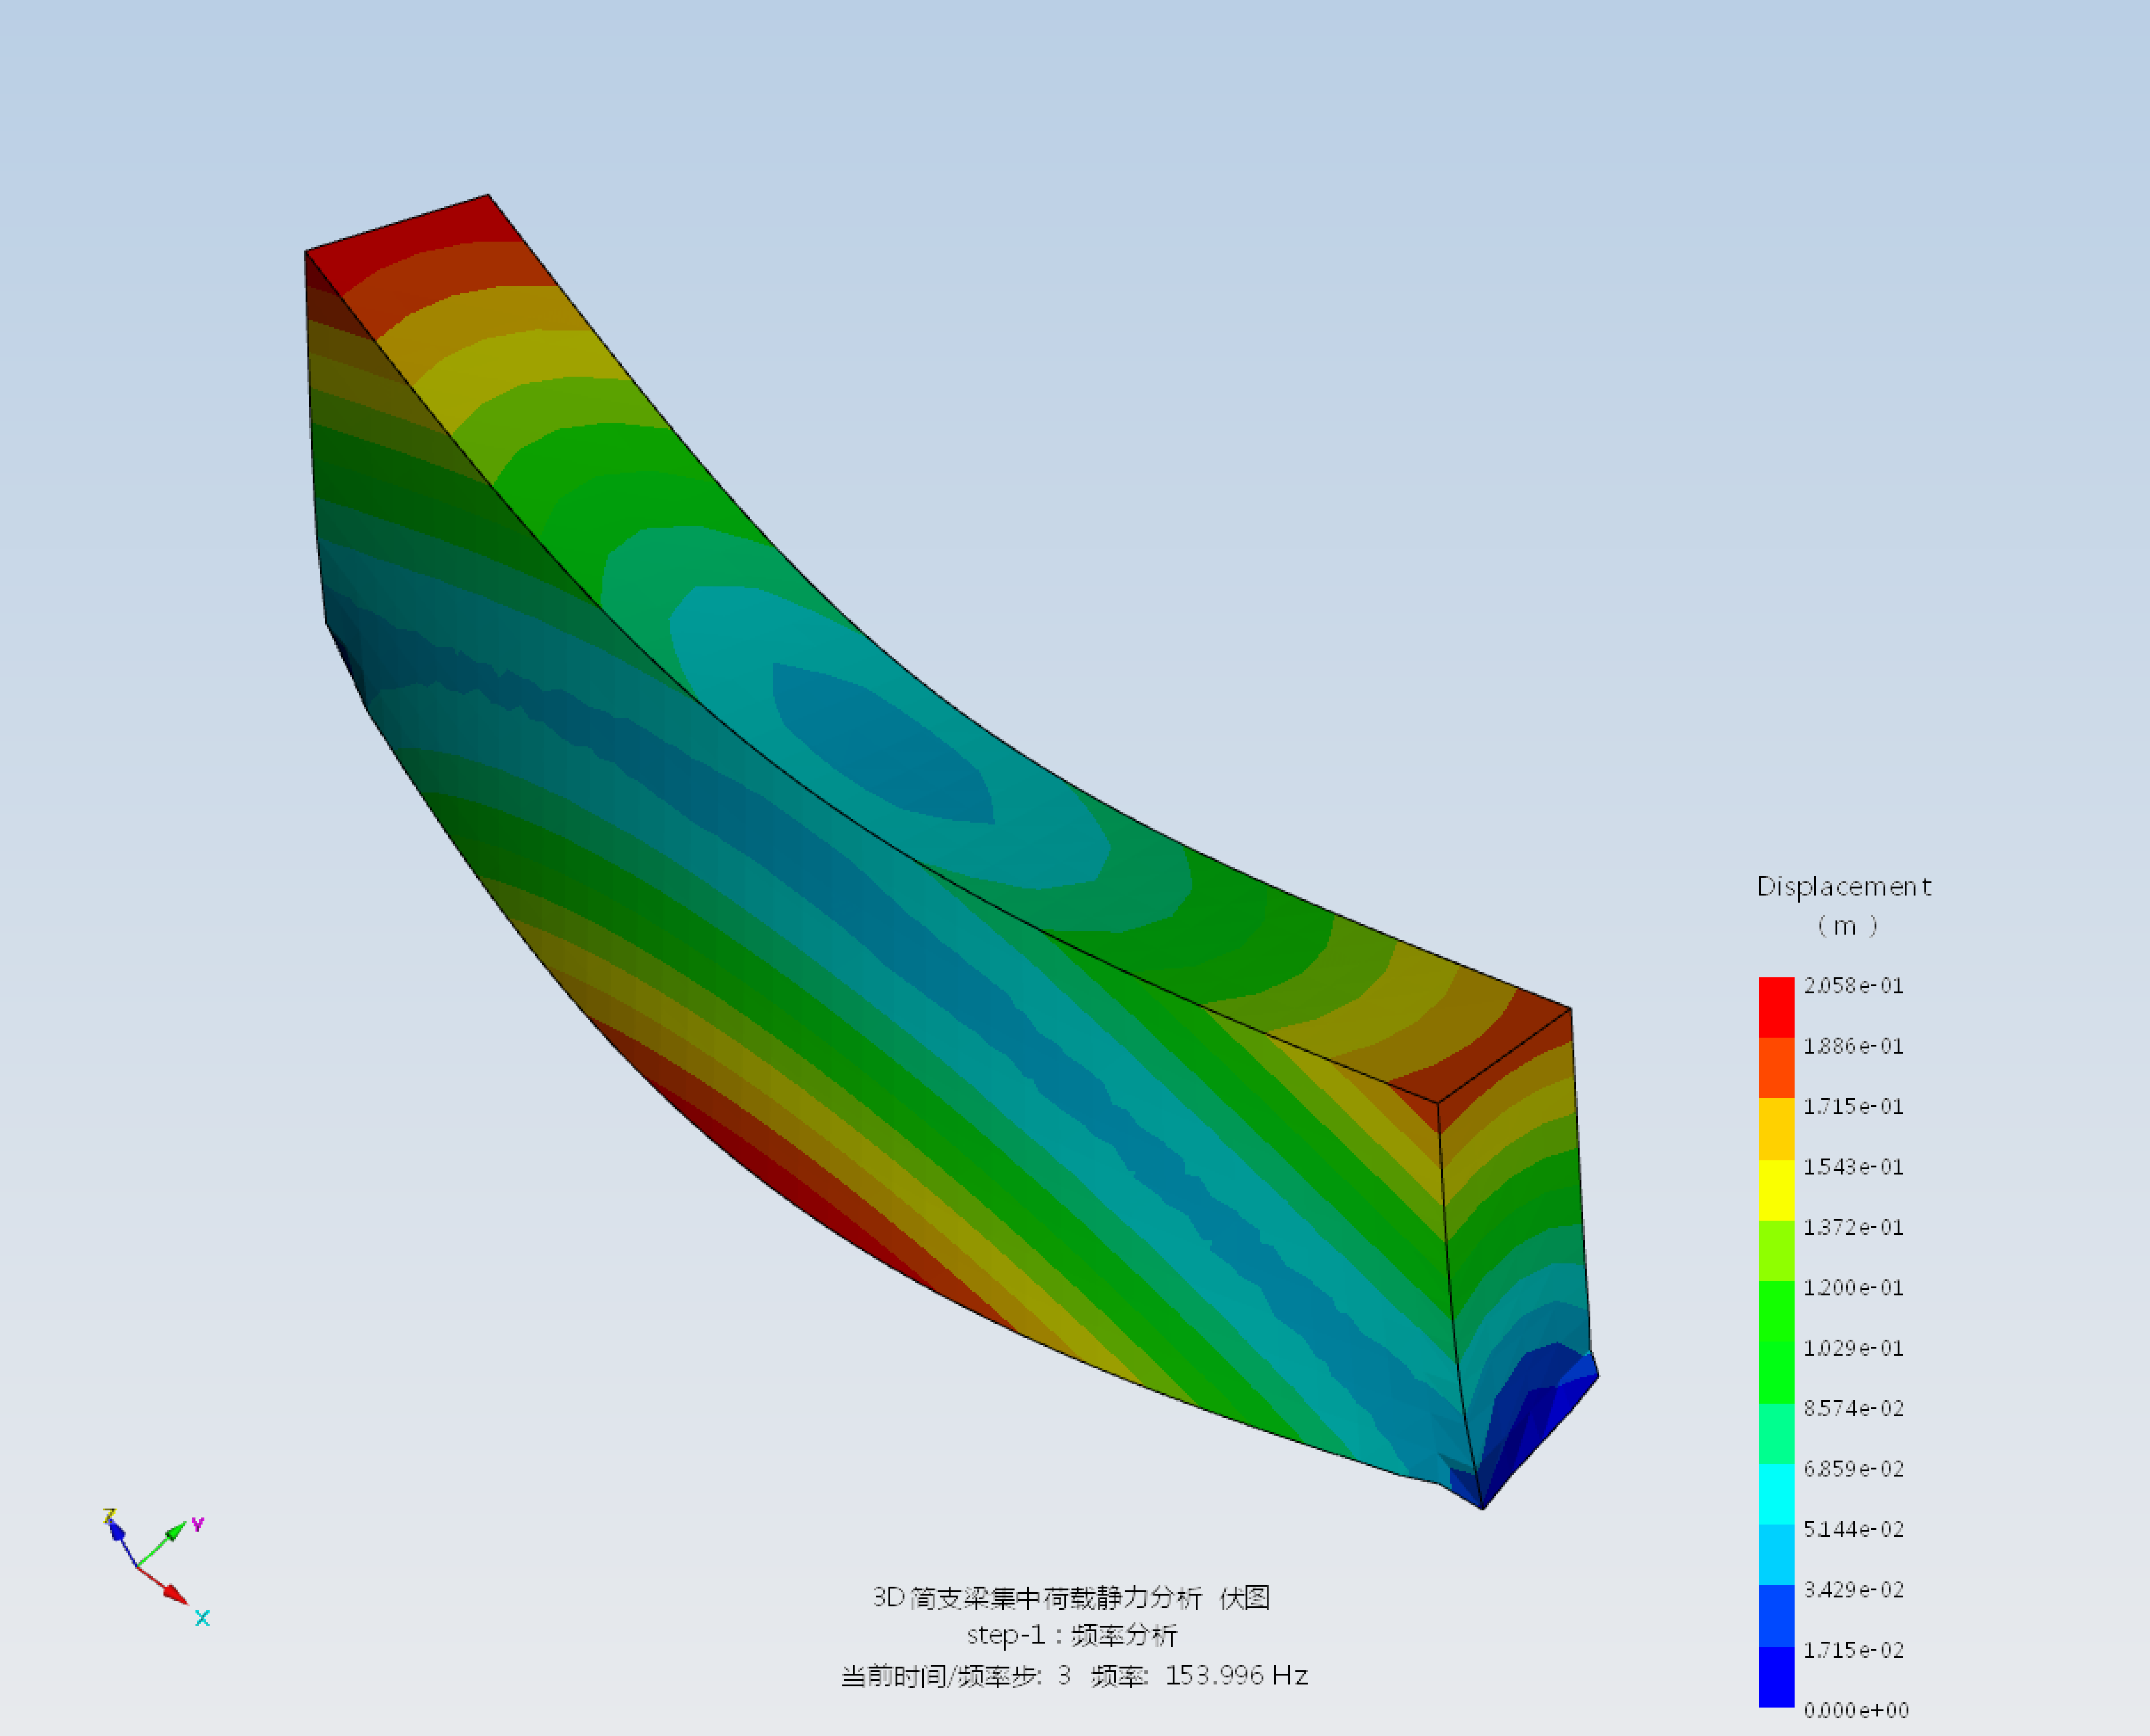
Task: Click the Displacement legend title
Action: click(1844, 887)
